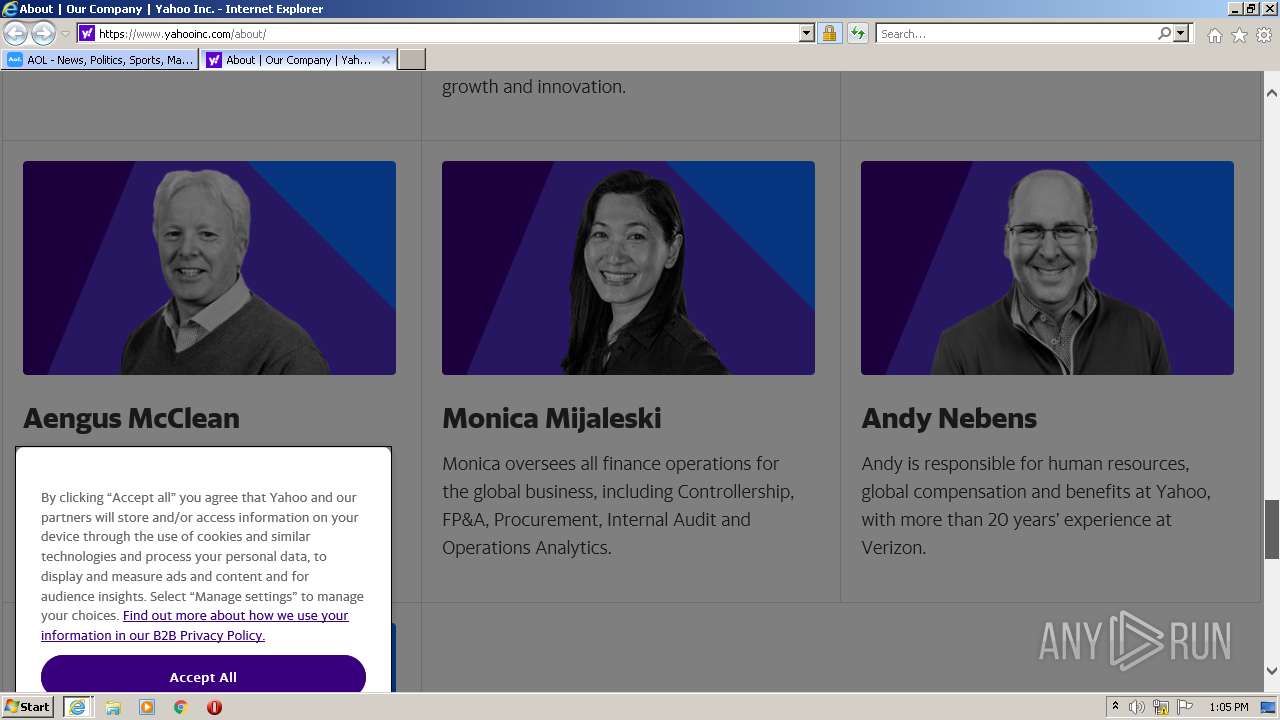Open the Tools gear icon
This screenshot has height=720, width=1280.
point(1264,35)
